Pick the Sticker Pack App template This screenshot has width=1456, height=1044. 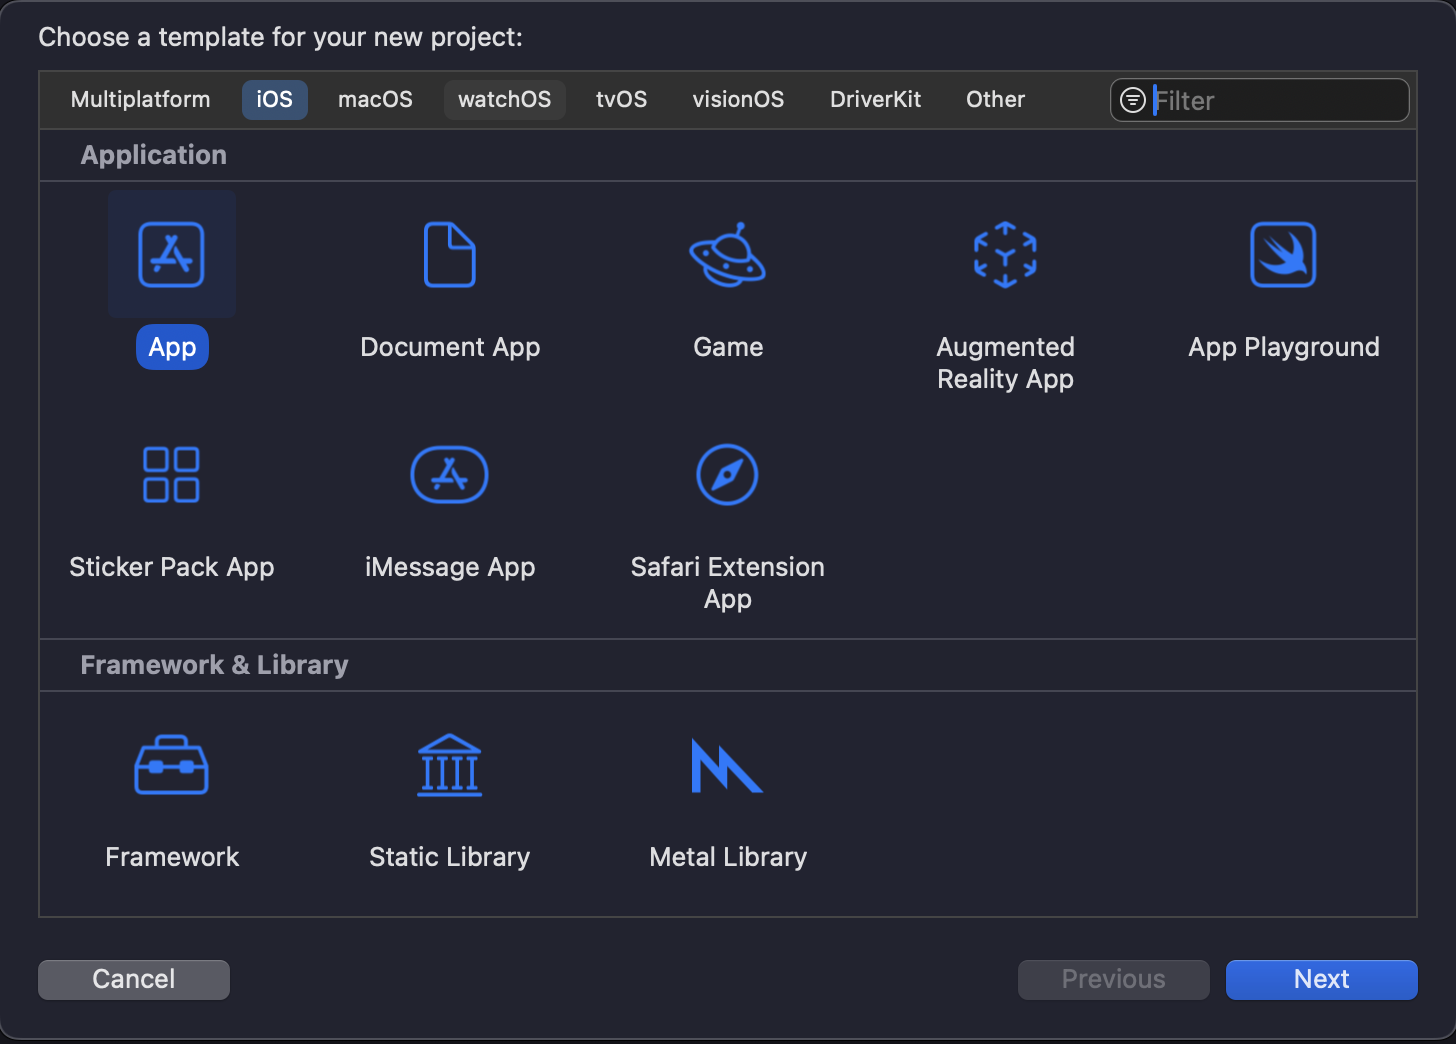point(171,475)
